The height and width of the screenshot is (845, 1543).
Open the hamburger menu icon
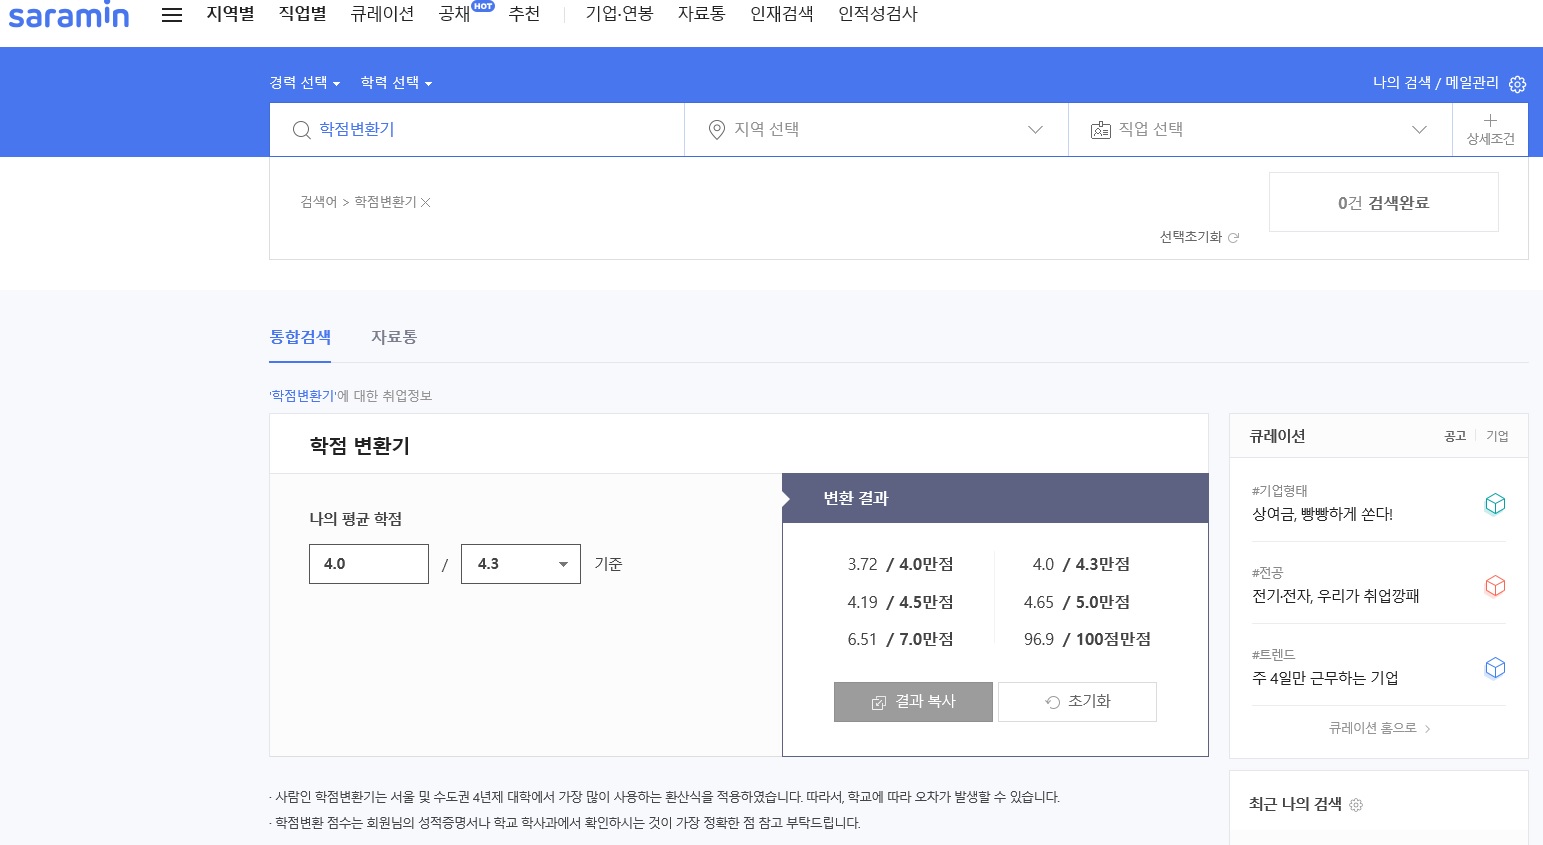[x=172, y=15]
